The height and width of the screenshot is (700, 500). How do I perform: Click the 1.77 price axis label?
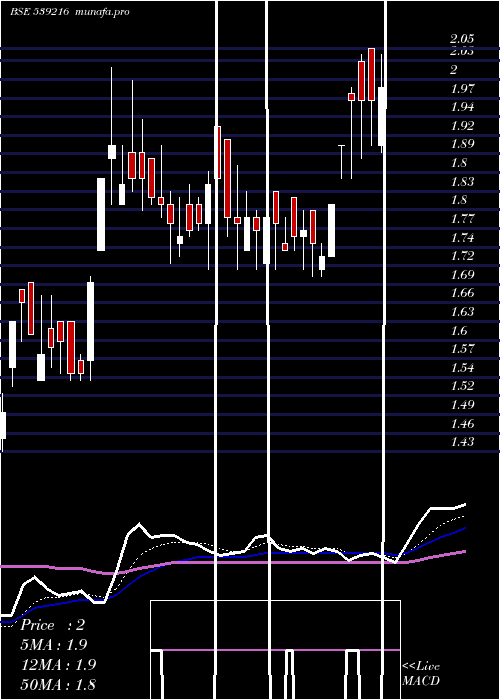coord(462,219)
